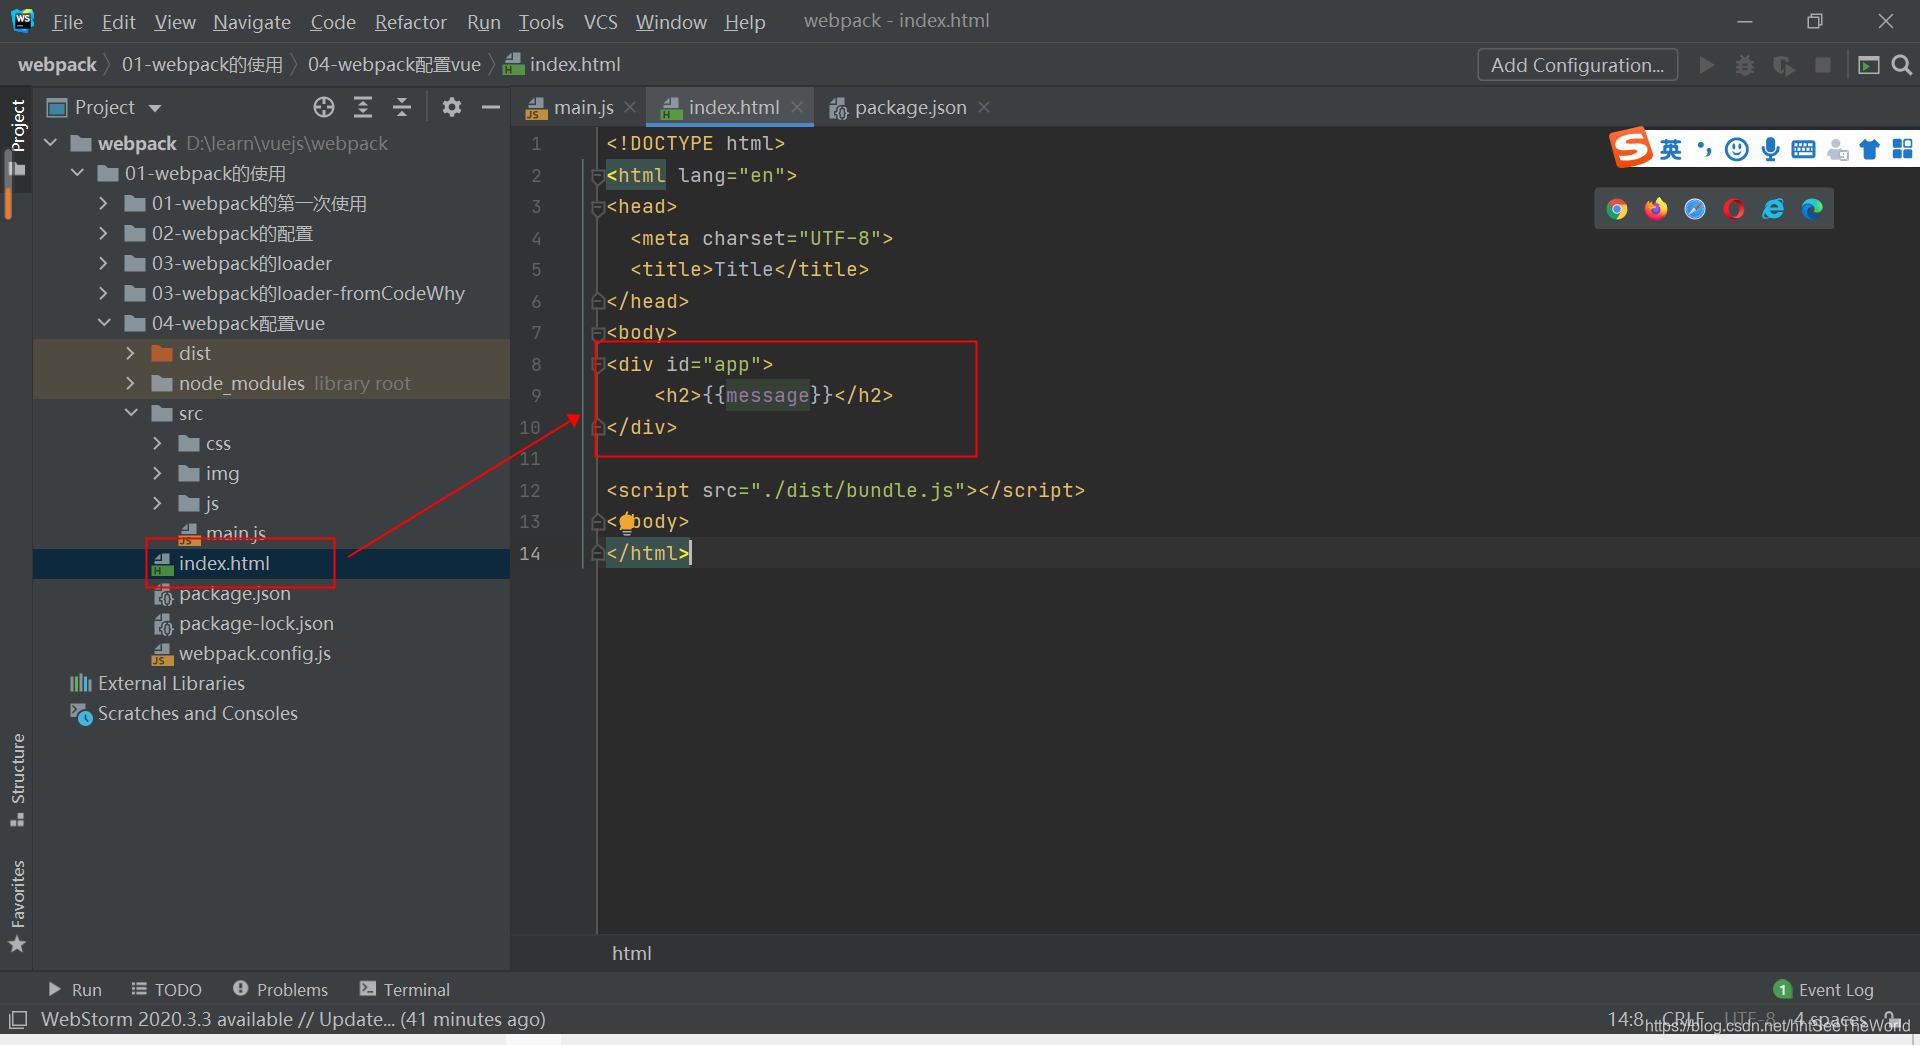Viewport: 1920px width, 1045px height.
Task: Open the File menu
Action: click(x=67, y=22)
